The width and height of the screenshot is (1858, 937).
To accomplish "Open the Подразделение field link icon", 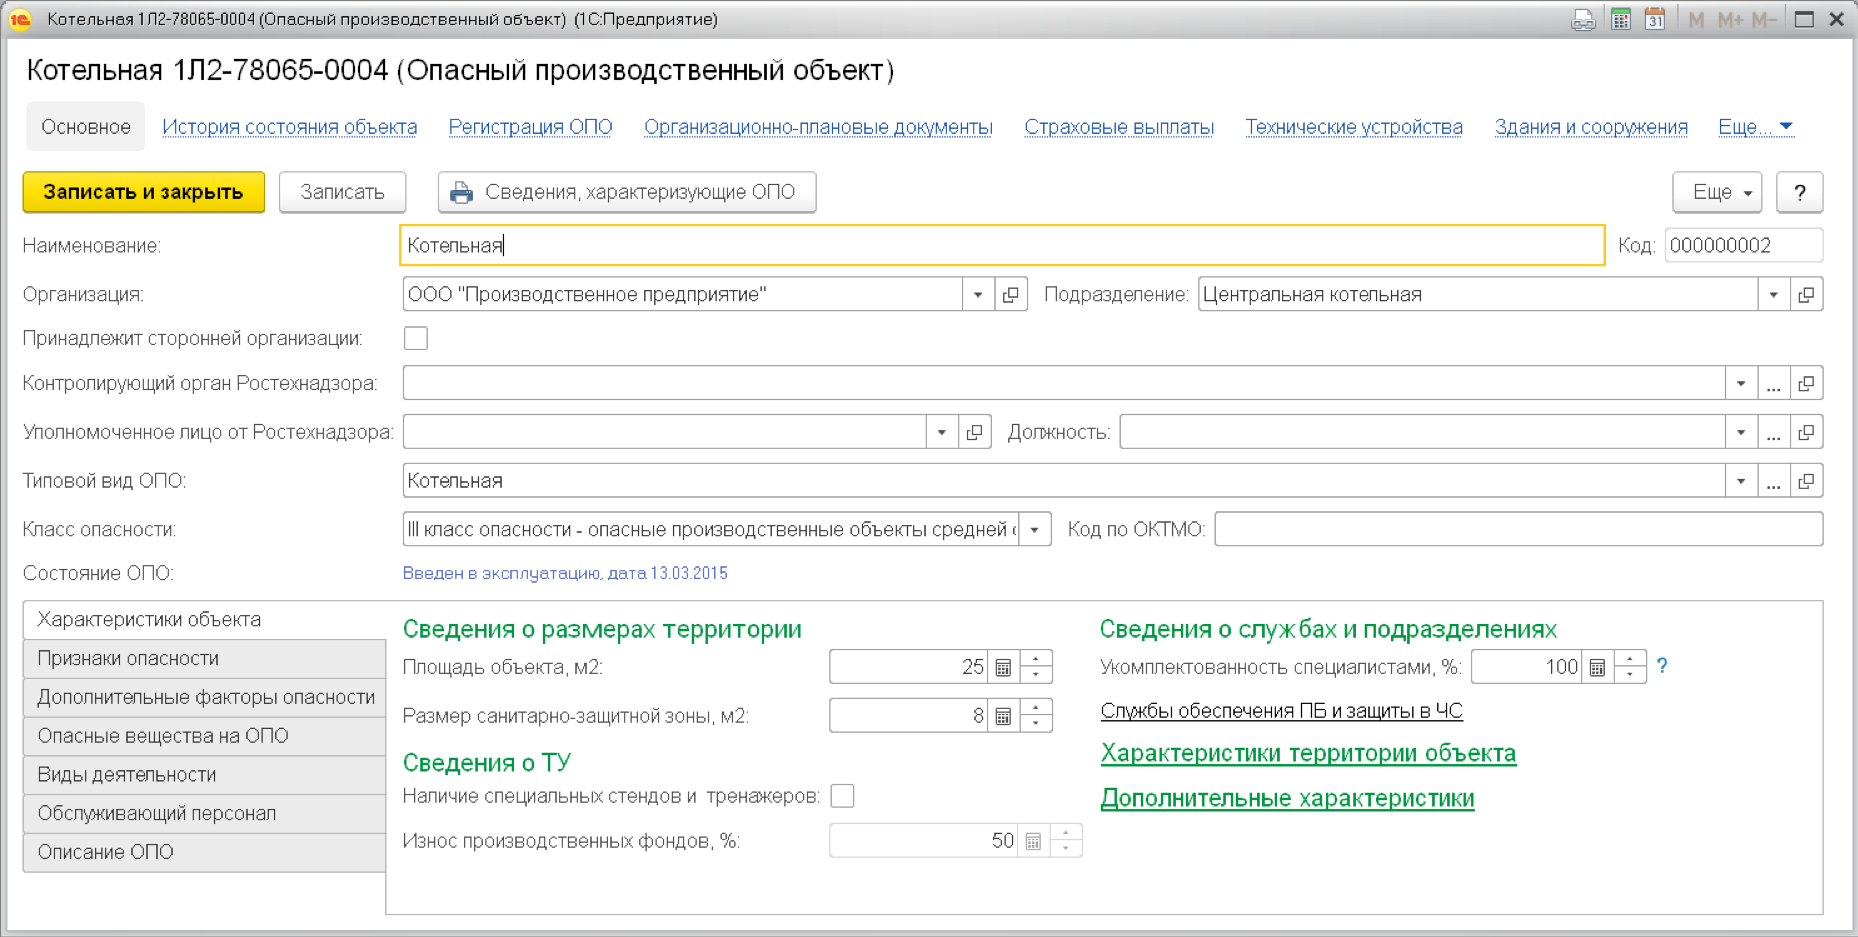I will click(x=1806, y=295).
